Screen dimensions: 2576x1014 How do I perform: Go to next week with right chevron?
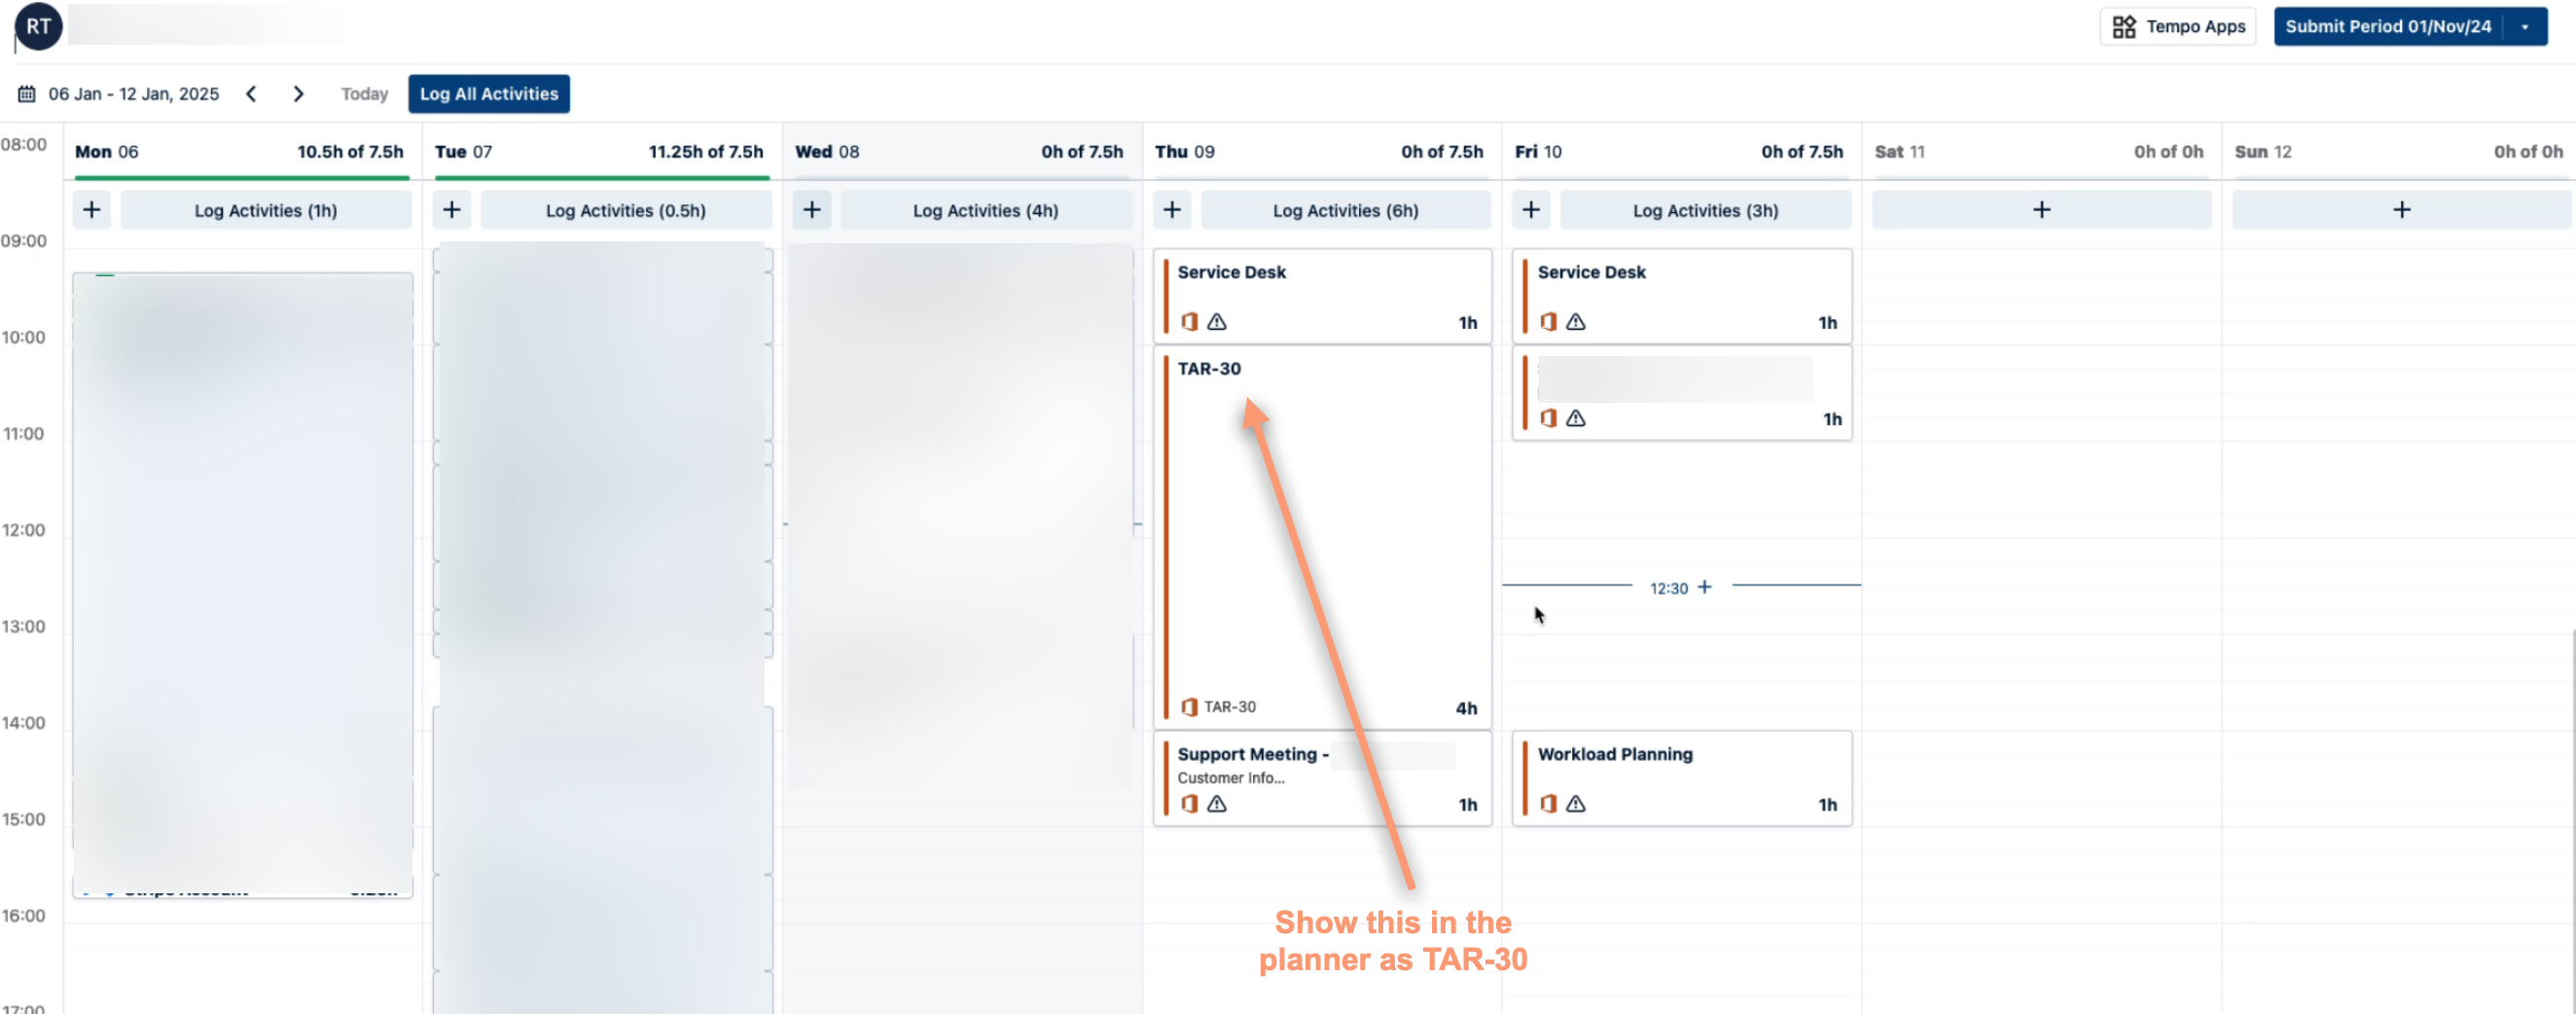click(x=298, y=94)
